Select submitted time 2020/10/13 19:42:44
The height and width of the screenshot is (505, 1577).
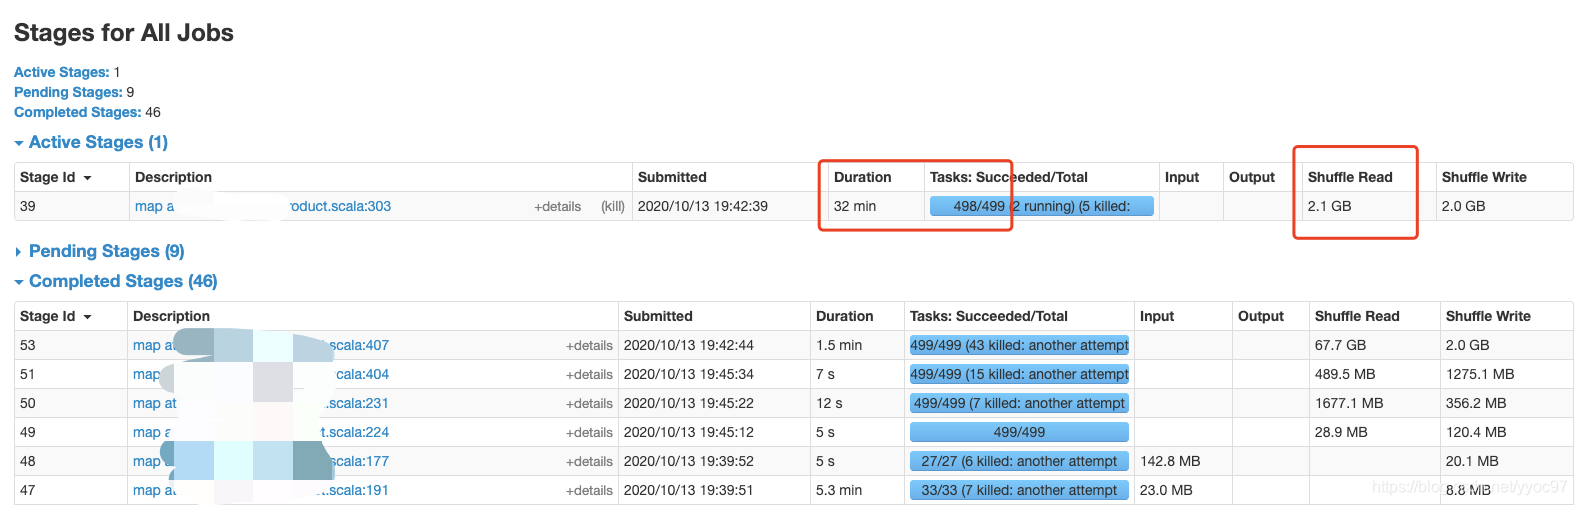tap(689, 345)
